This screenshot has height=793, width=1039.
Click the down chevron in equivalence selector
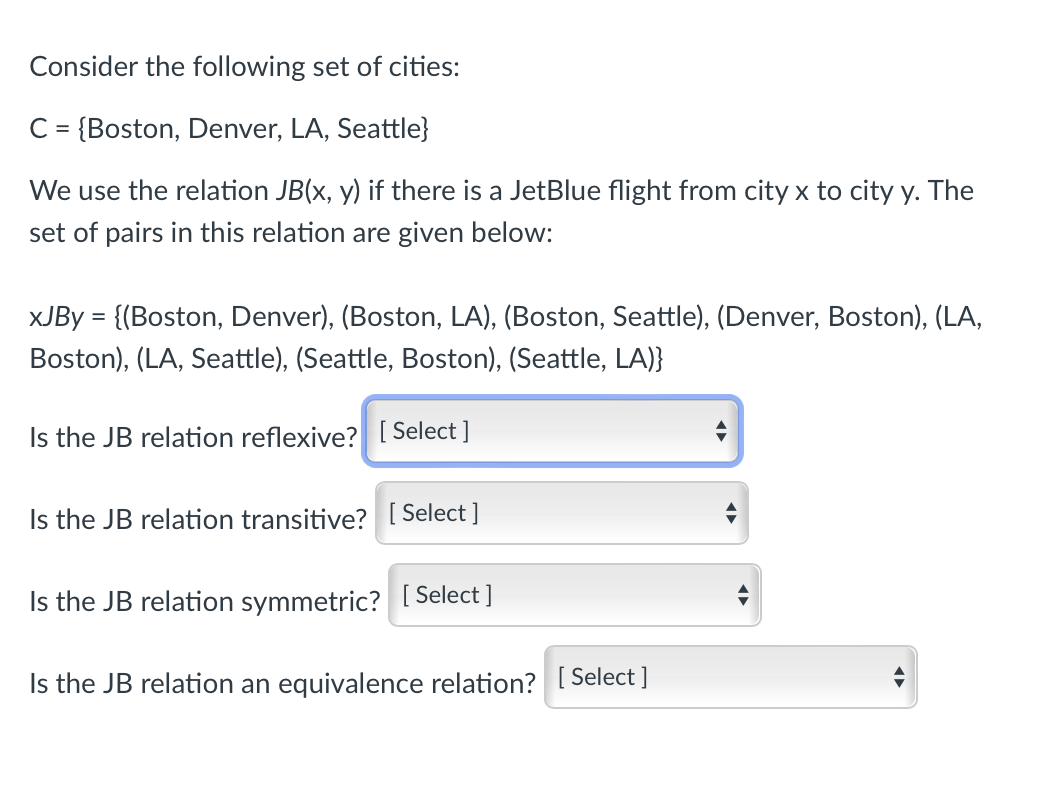899,683
